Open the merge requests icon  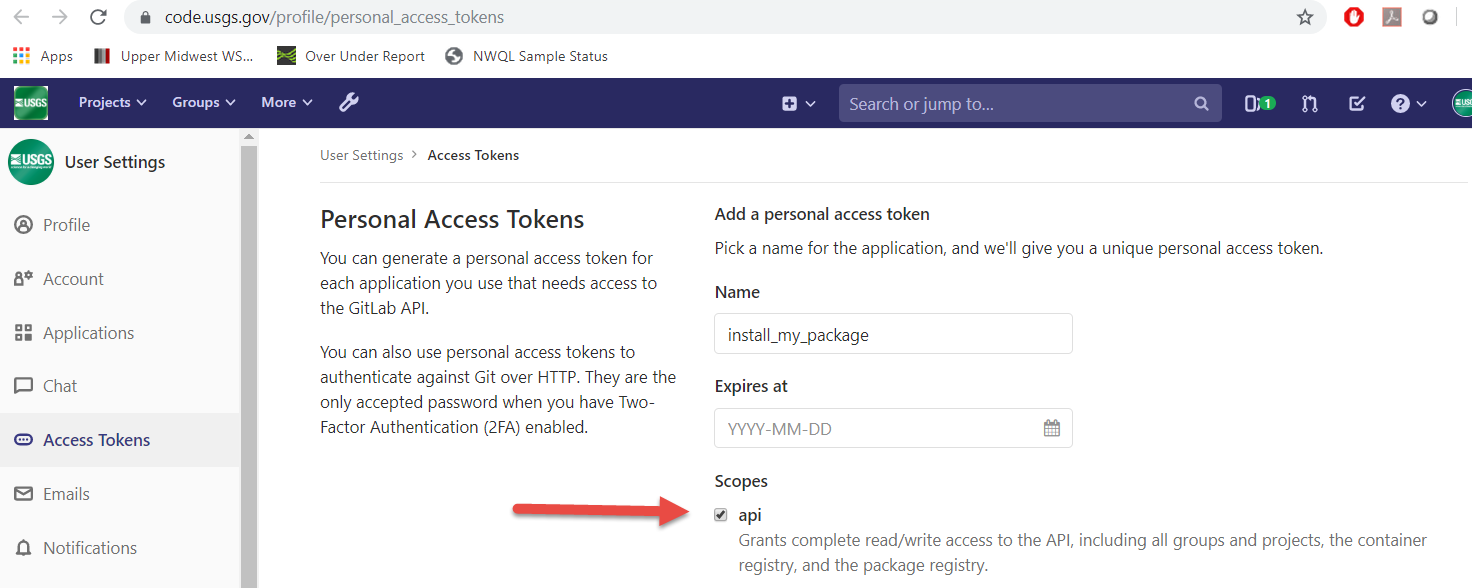pyautogui.click(x=1310, y=103)
